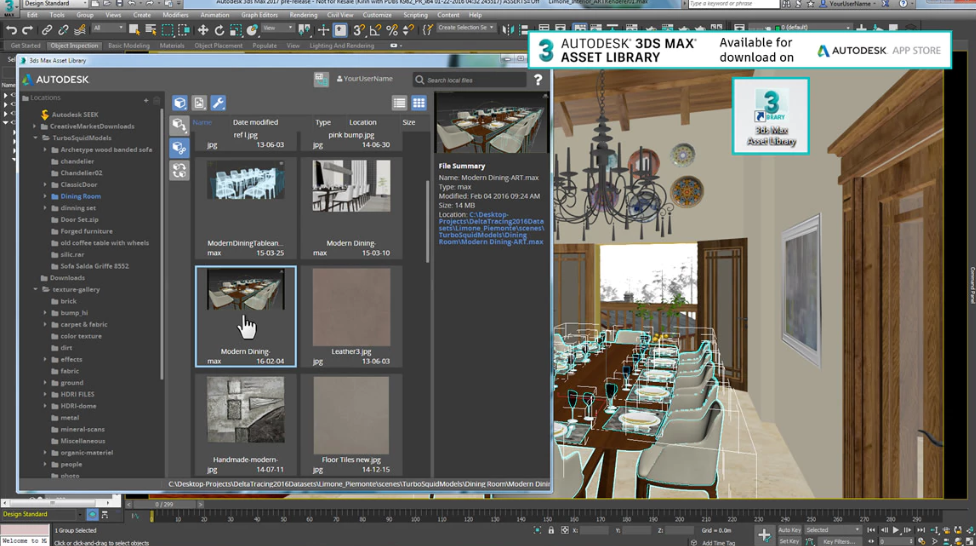Click the keyword or phrase search box
The width and height of the screenshot is (976, 546).
(x=733, y=4)
